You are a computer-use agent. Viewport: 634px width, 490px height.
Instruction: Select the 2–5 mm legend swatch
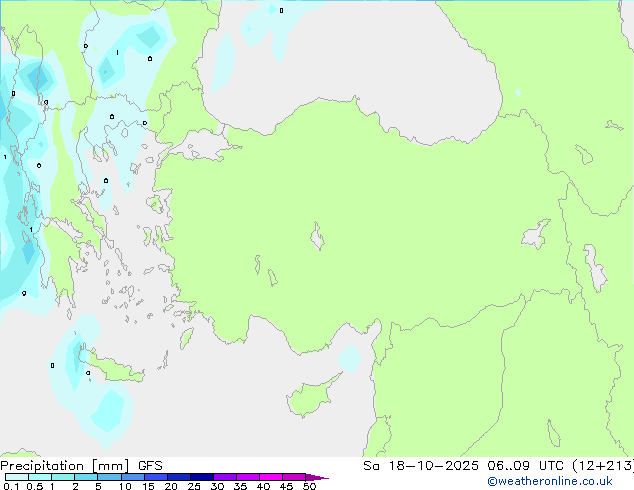tap(86, 477)
